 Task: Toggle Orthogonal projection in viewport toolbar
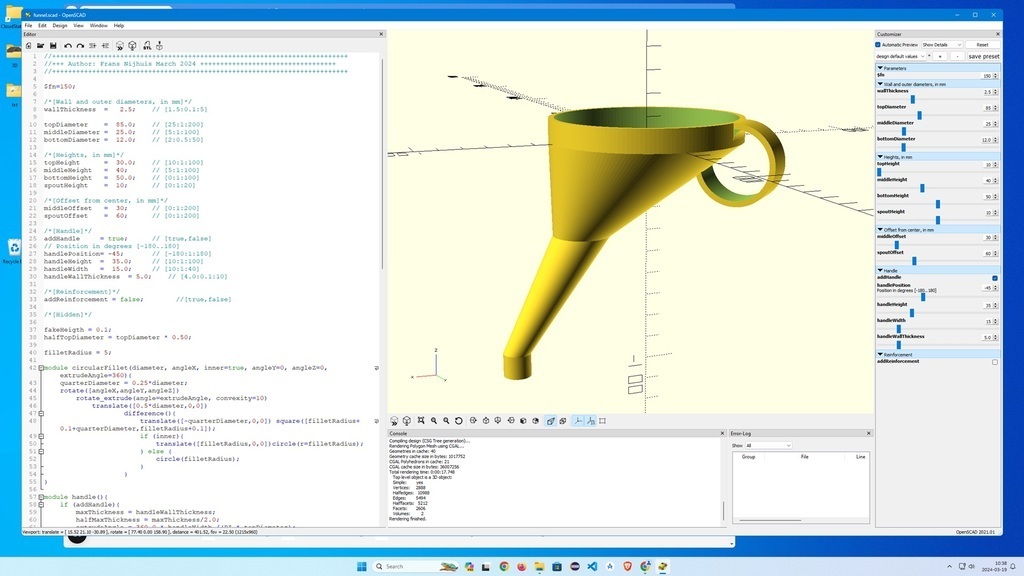coord(563,421)
